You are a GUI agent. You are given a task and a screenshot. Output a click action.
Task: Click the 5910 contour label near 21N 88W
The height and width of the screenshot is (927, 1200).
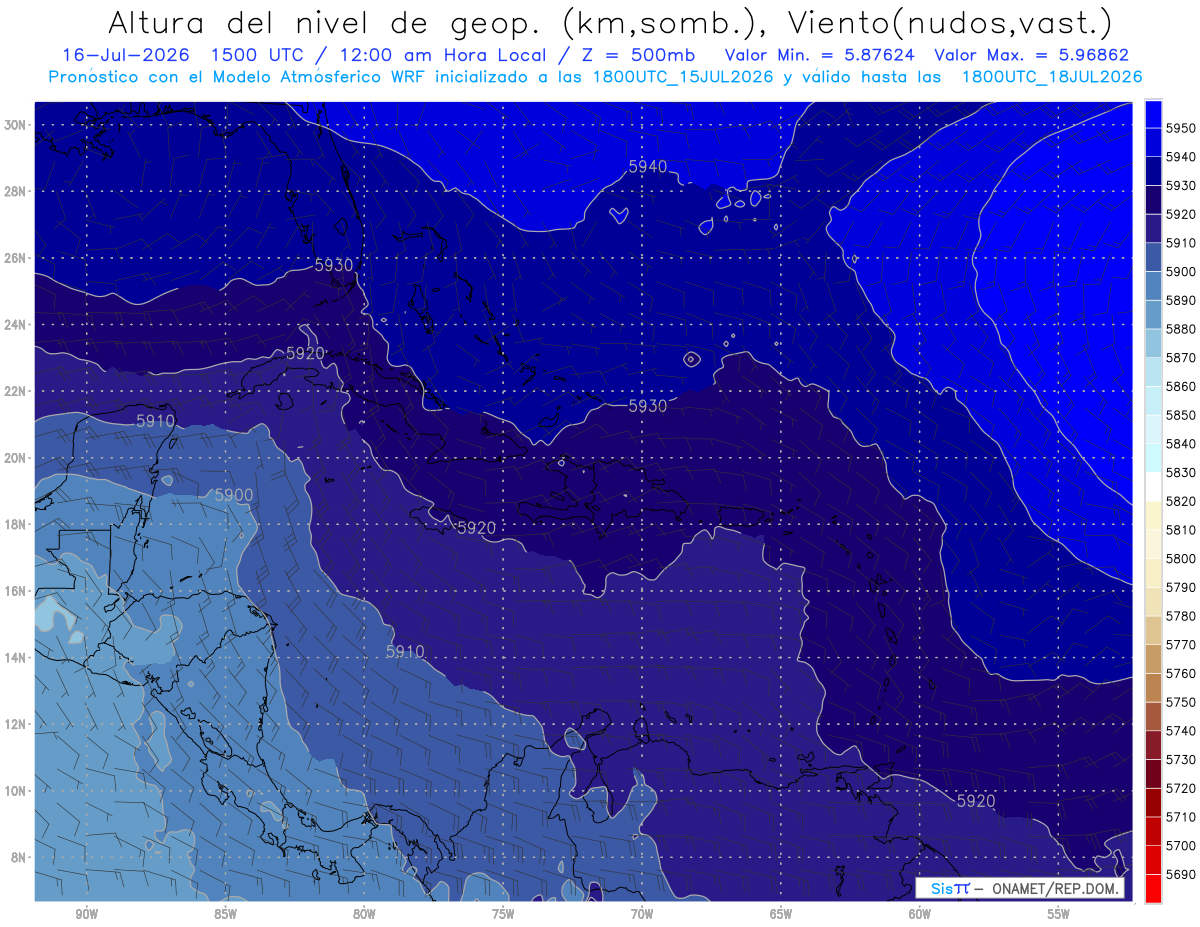point(155,421)
